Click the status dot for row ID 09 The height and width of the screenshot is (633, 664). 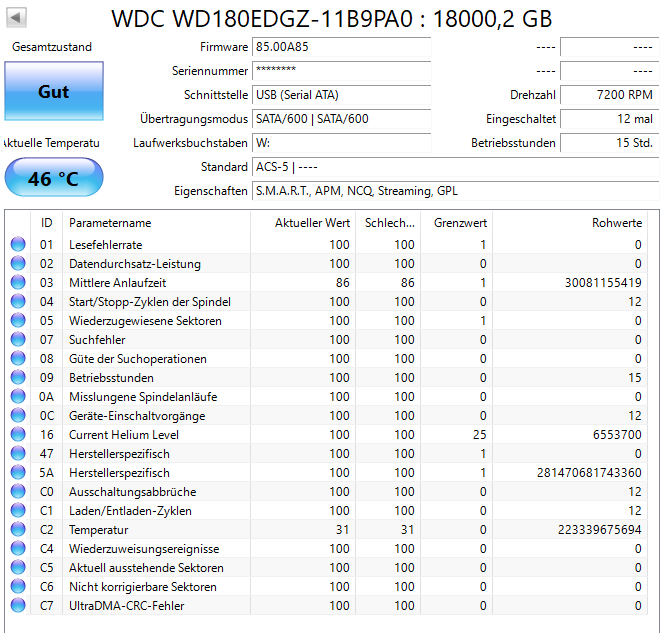[x=18, y=377]
